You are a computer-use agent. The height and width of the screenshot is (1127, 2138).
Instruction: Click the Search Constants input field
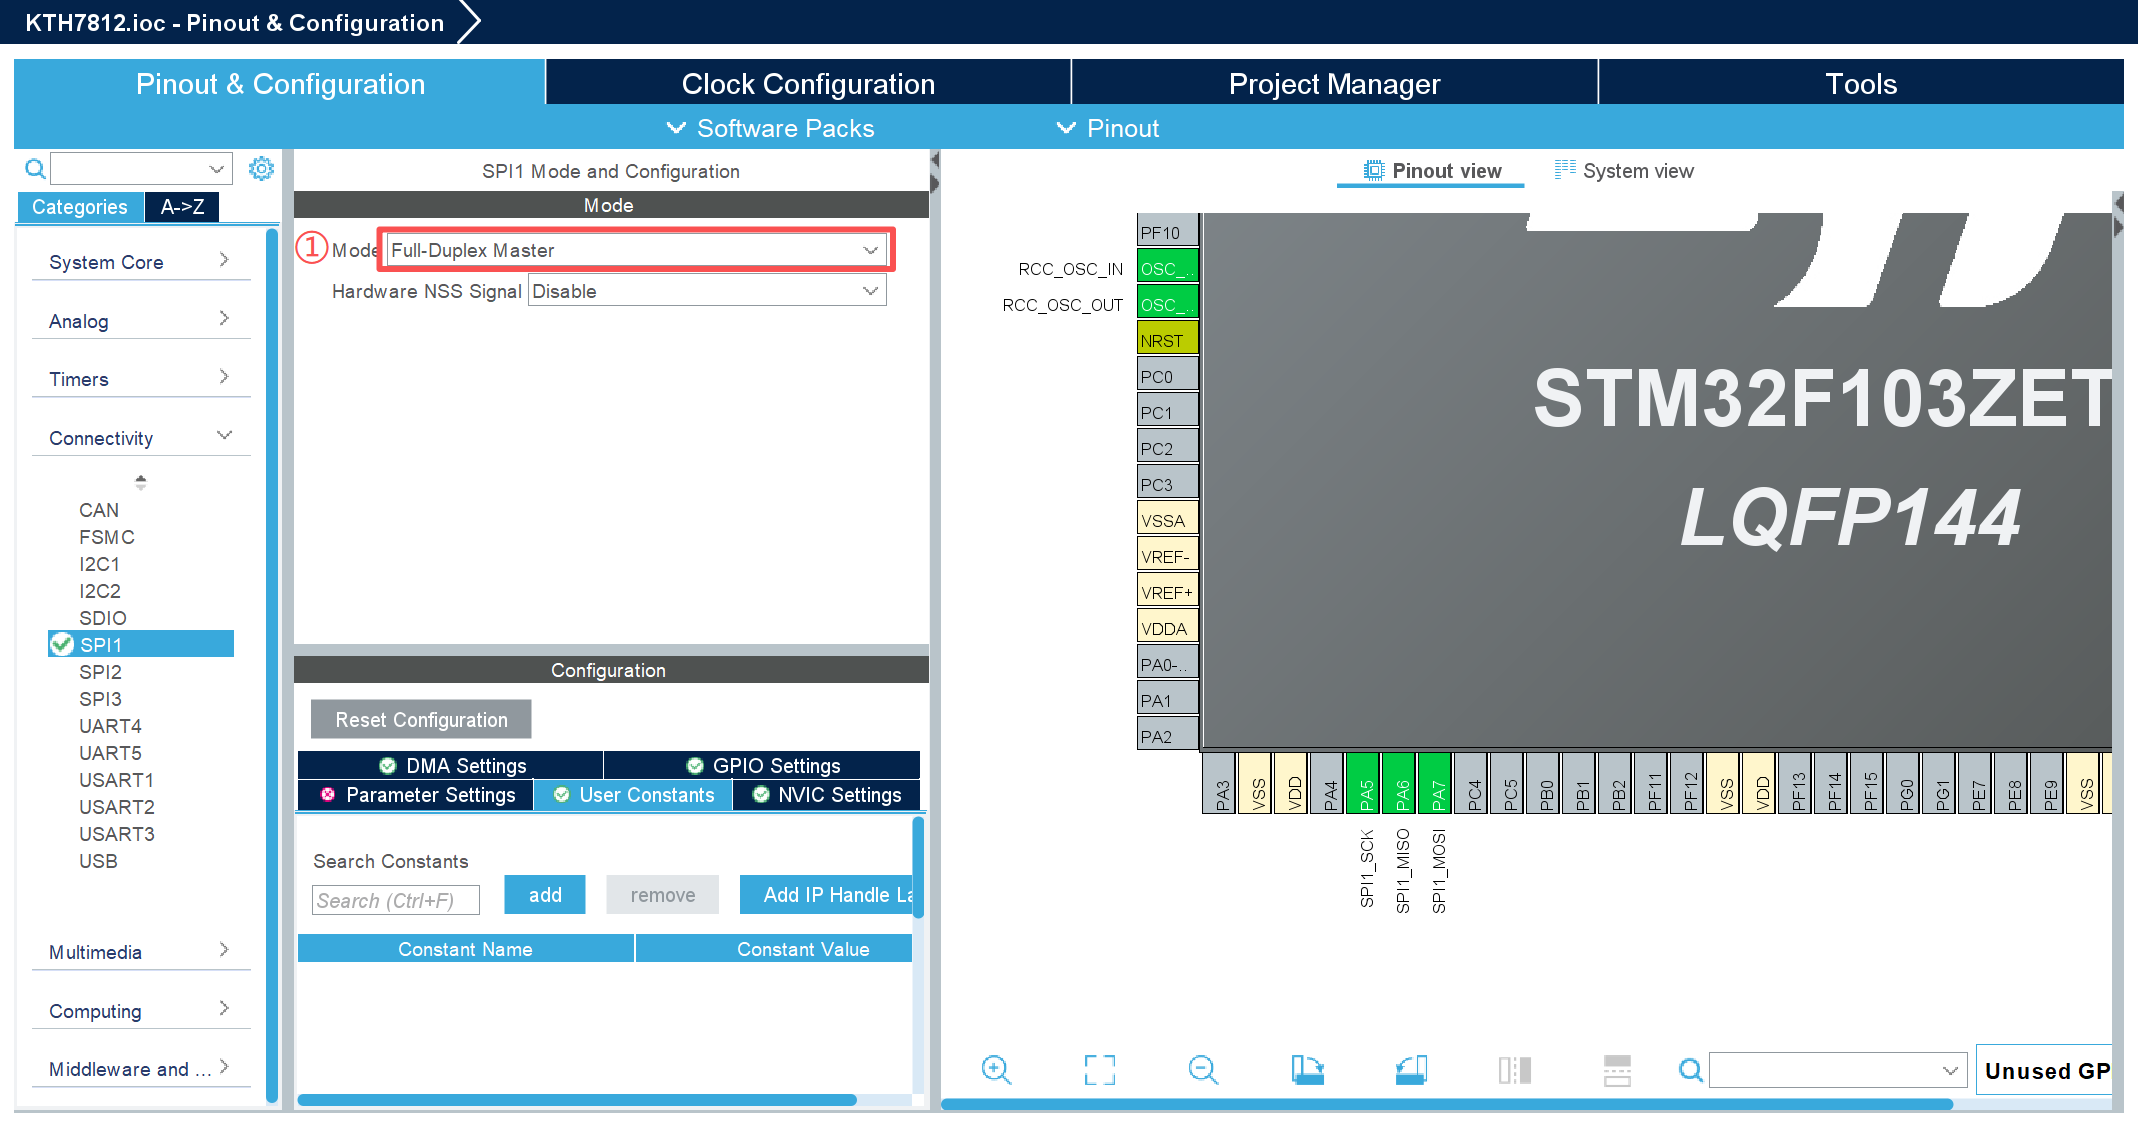(x=396, y=900)
